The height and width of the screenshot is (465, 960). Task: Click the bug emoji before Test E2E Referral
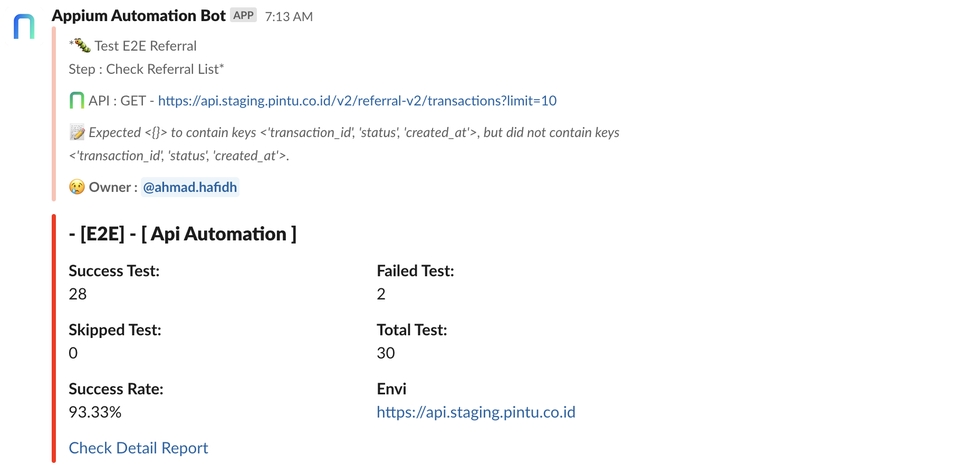point(81,45)
